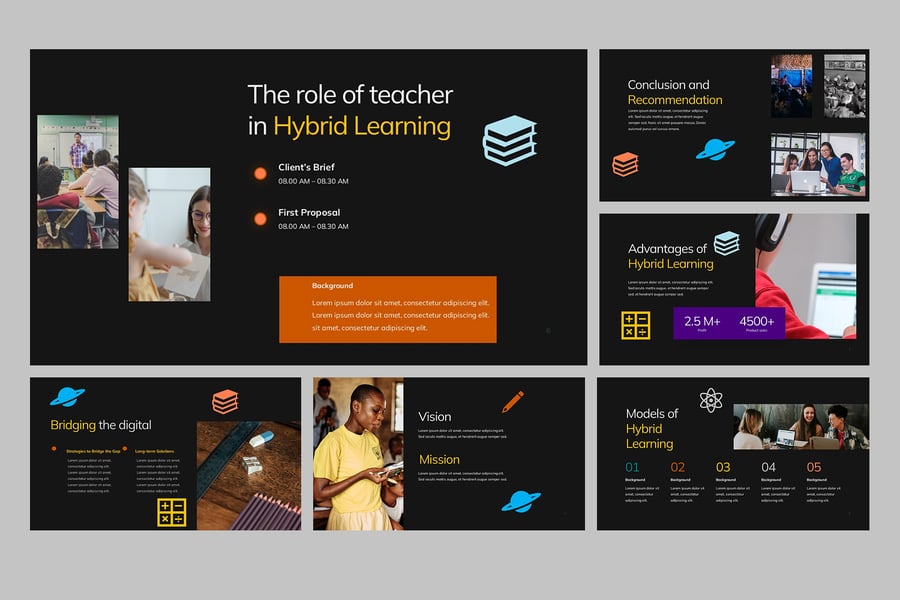Click the blue stacked books icon beside the main title
Viewport: 900px width, 600px height.
click(x=509, y=139)
